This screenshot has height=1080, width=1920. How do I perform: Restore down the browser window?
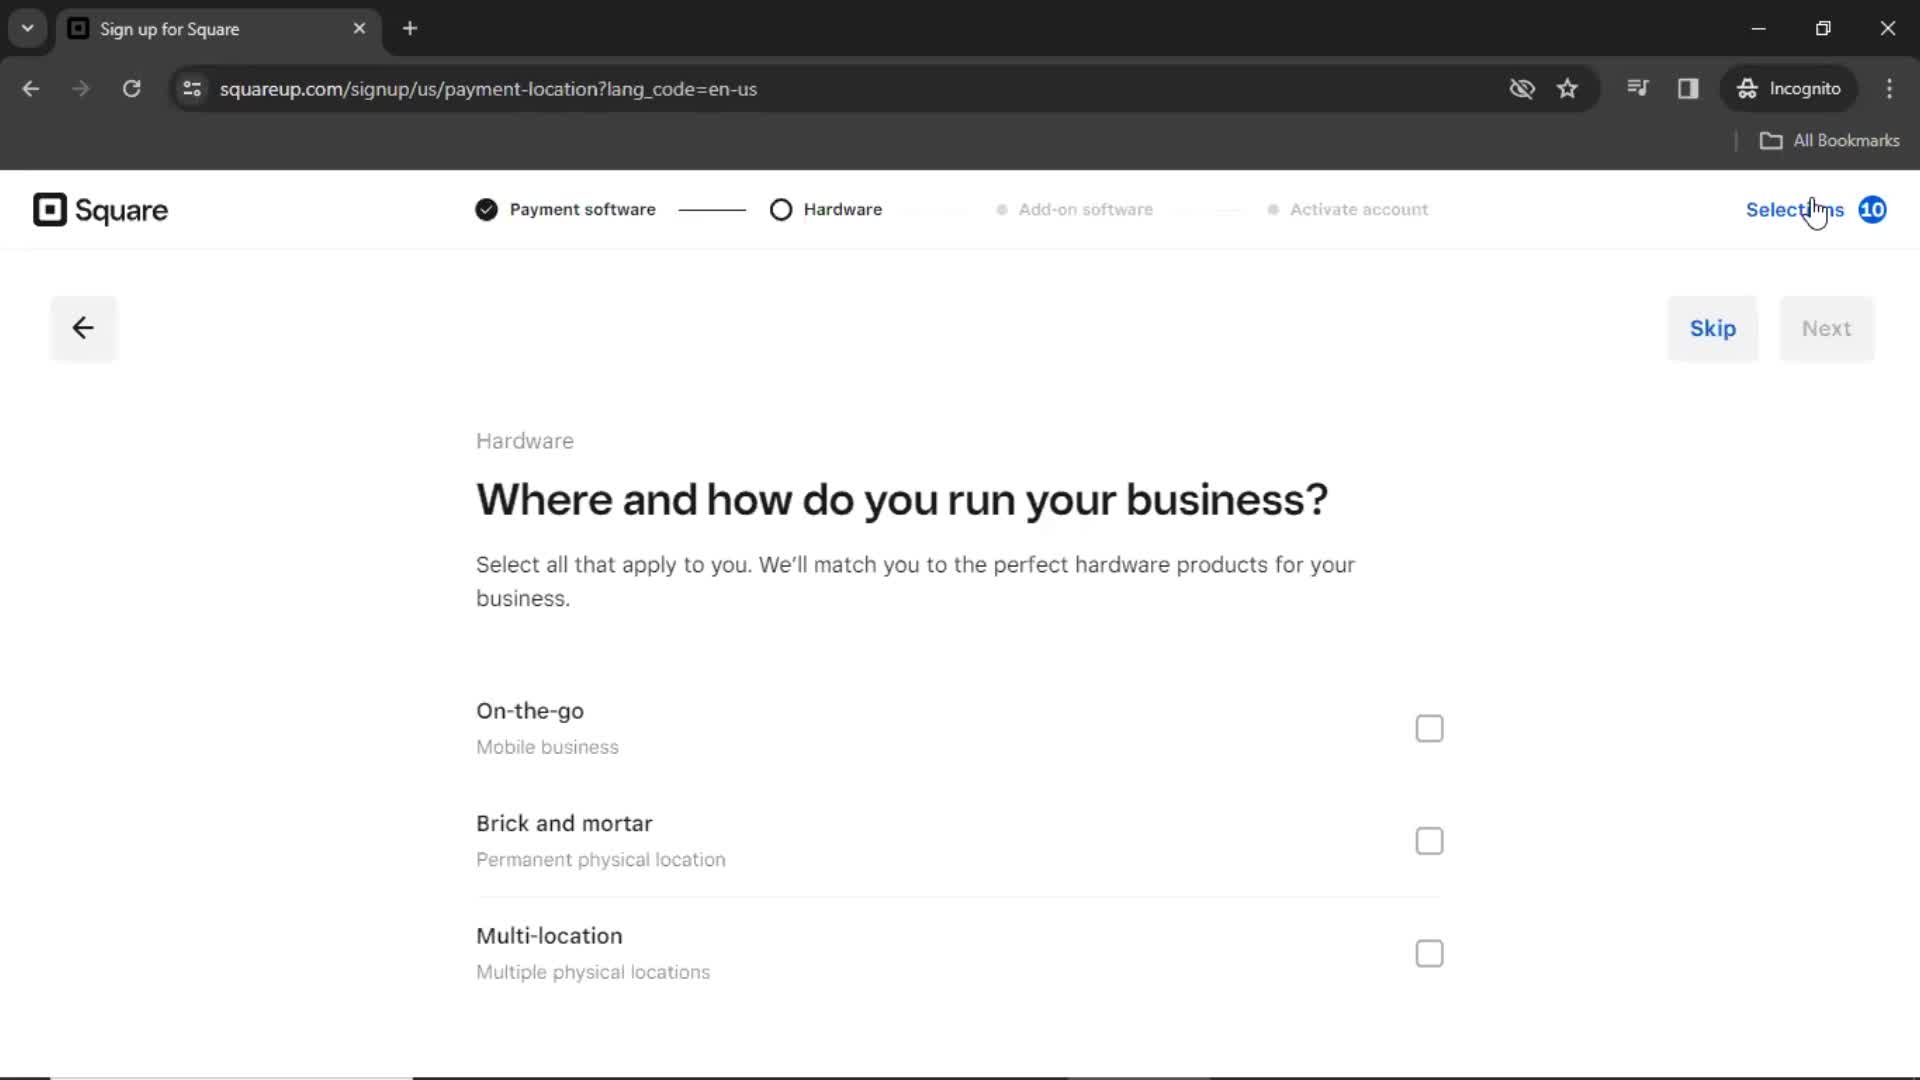click(1823, 29)
